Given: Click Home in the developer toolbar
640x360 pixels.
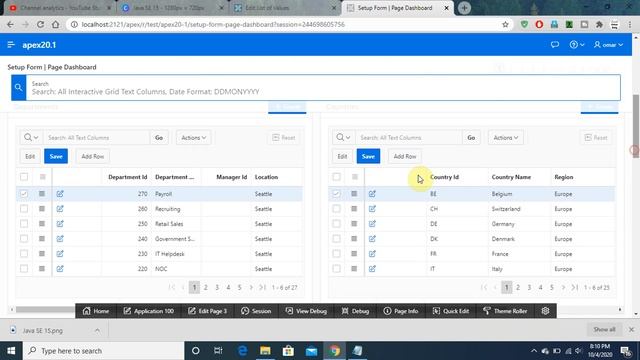Looking at the screenshot, I should click(96, 311).
